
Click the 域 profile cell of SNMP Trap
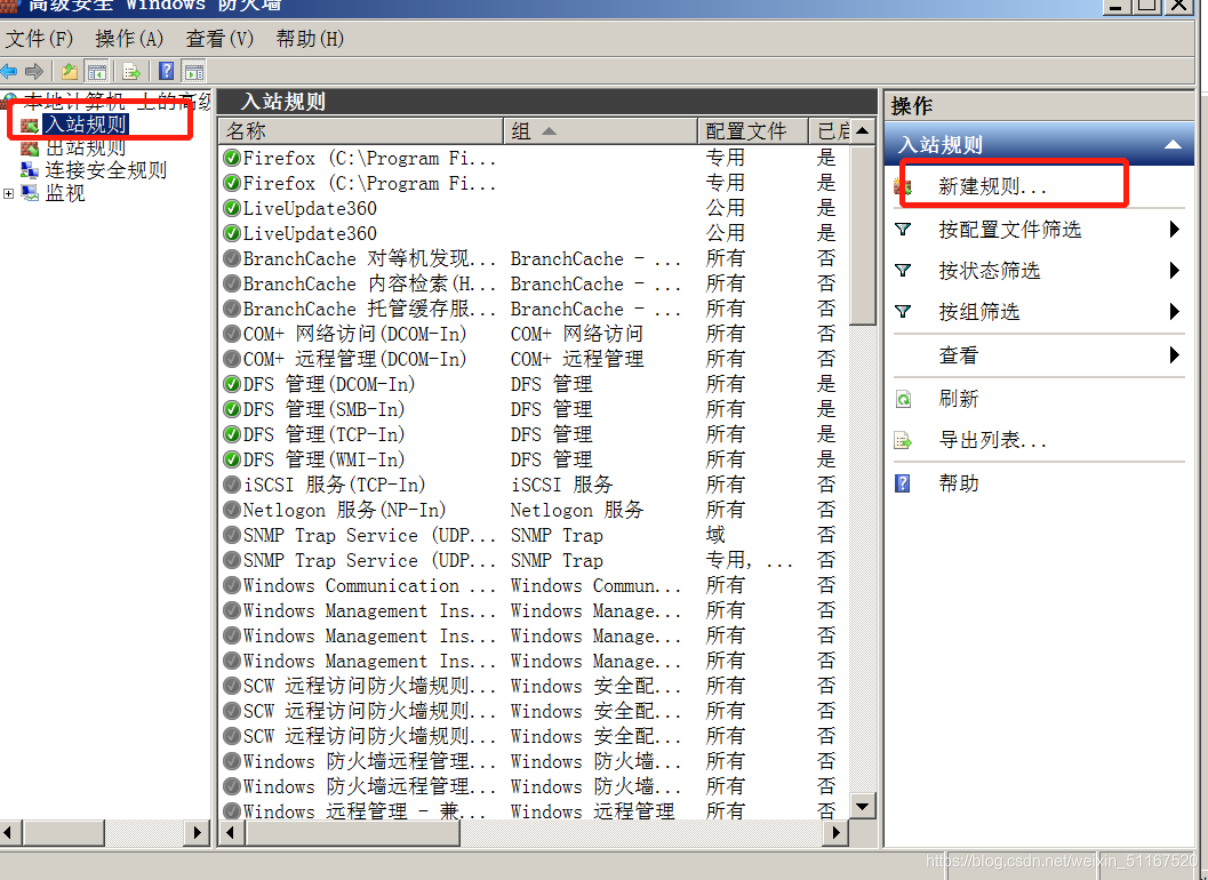[716, 535]
